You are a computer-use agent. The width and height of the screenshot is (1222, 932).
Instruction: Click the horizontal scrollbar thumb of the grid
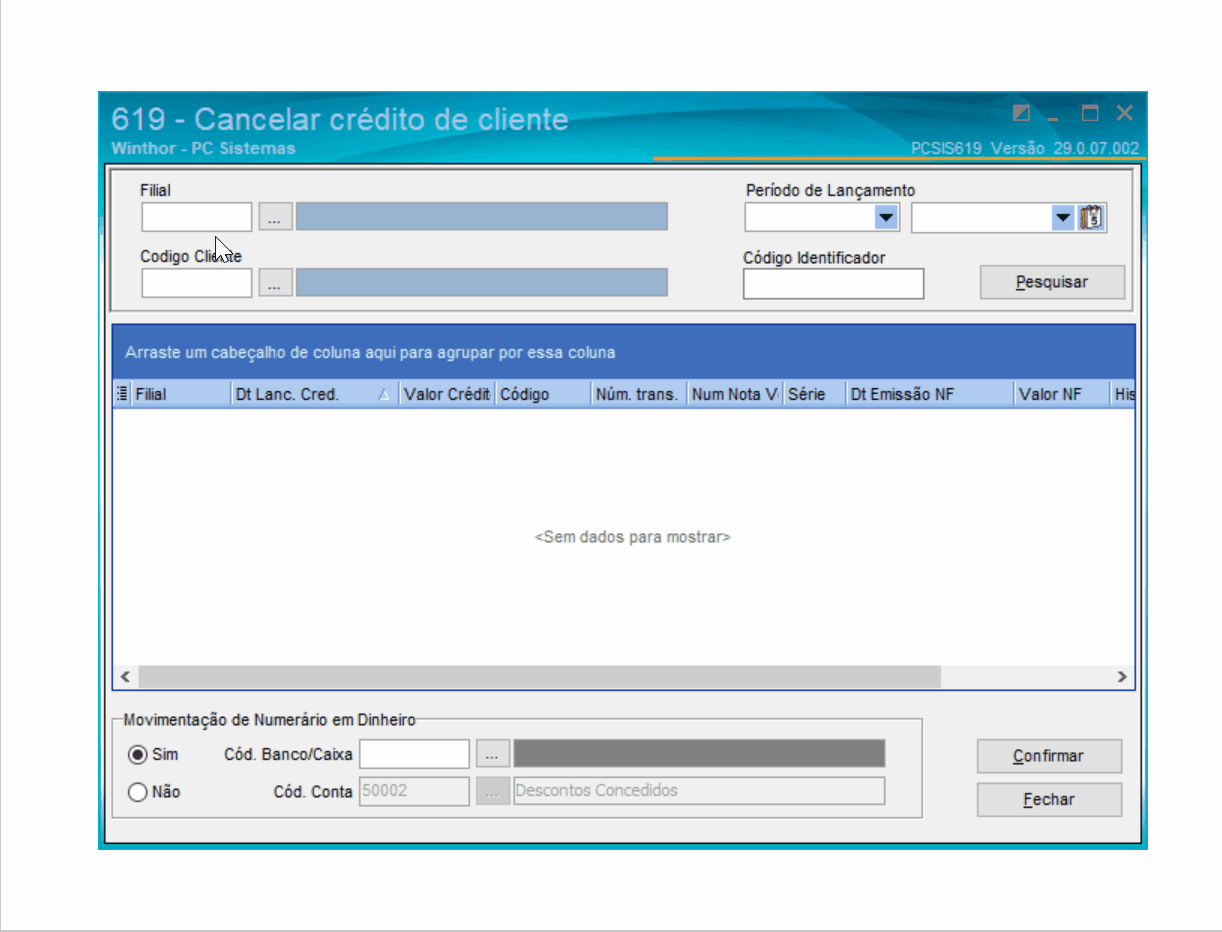[540, 677]
